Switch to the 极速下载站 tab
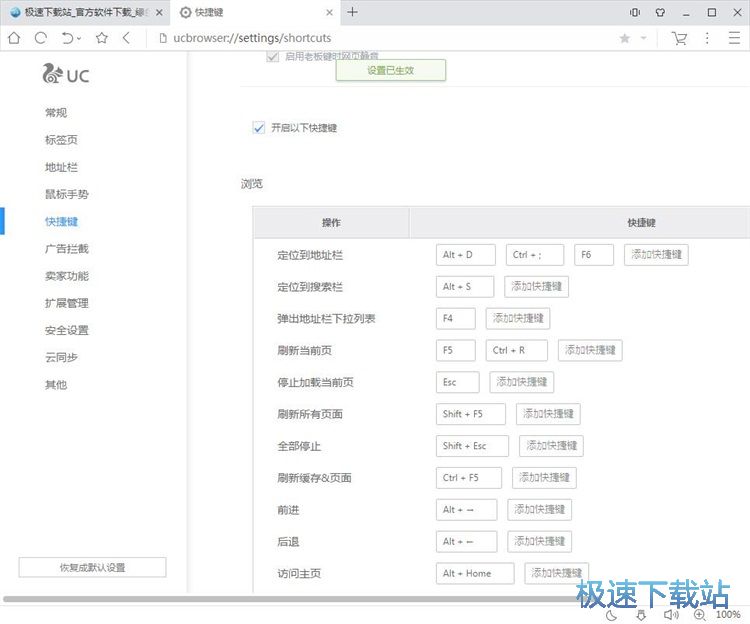 85,12
